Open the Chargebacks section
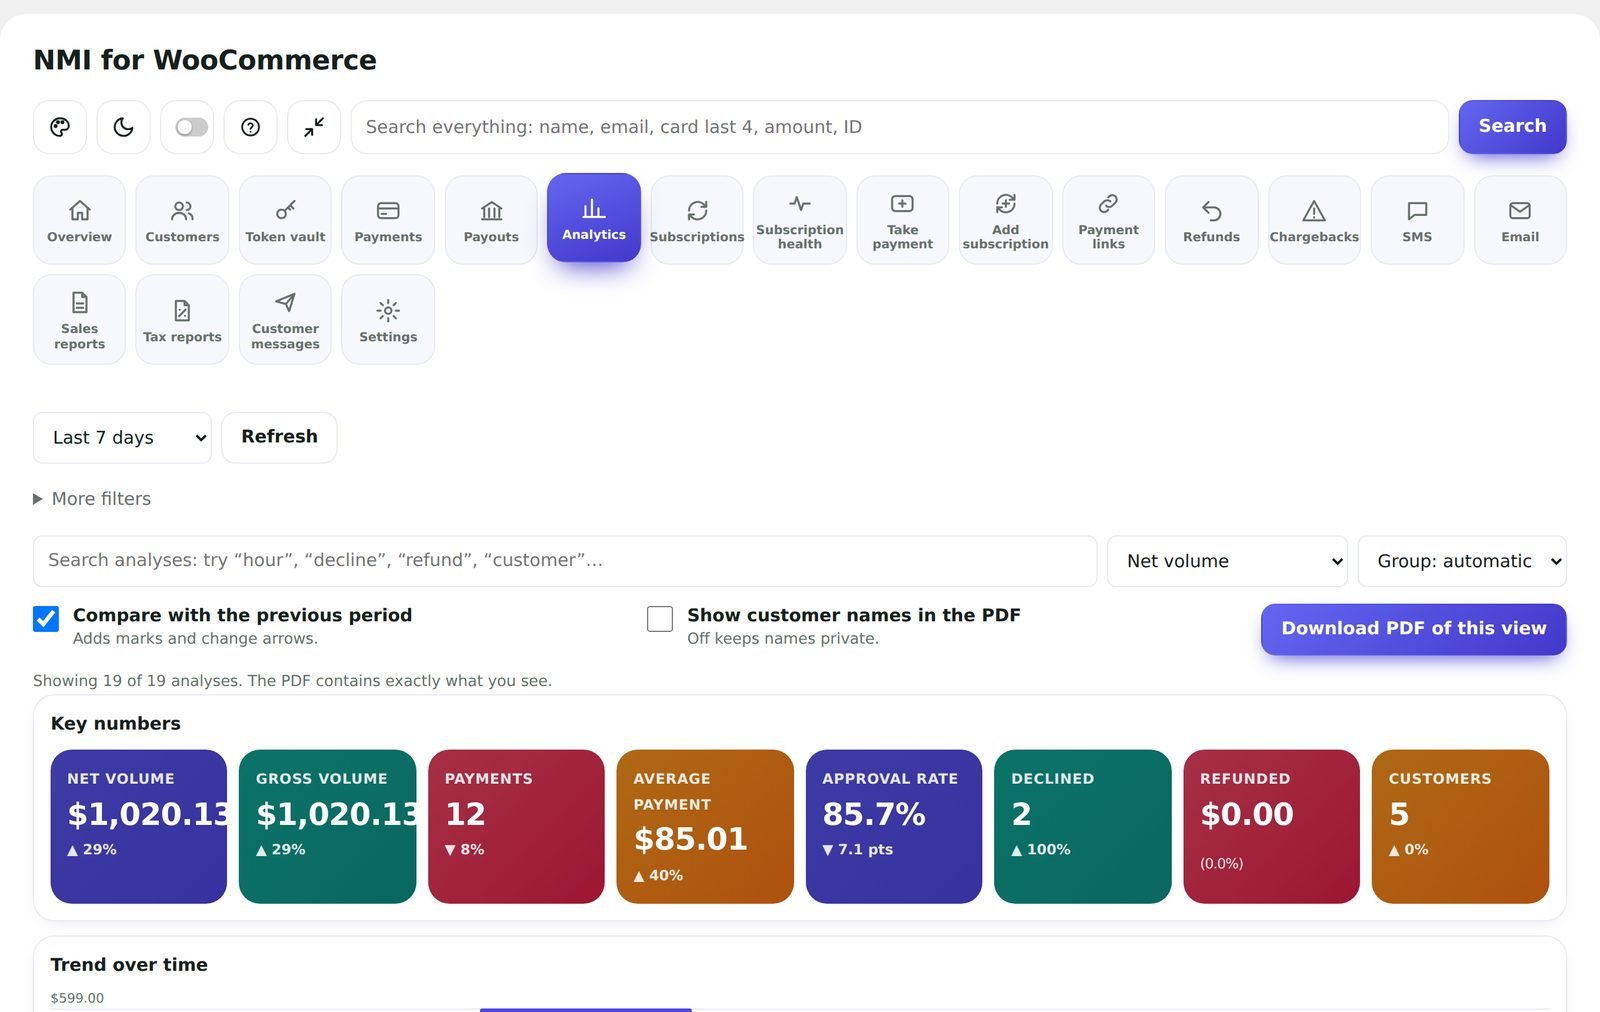This screenshot has width=1600, height=1012. coord(1314,220)
